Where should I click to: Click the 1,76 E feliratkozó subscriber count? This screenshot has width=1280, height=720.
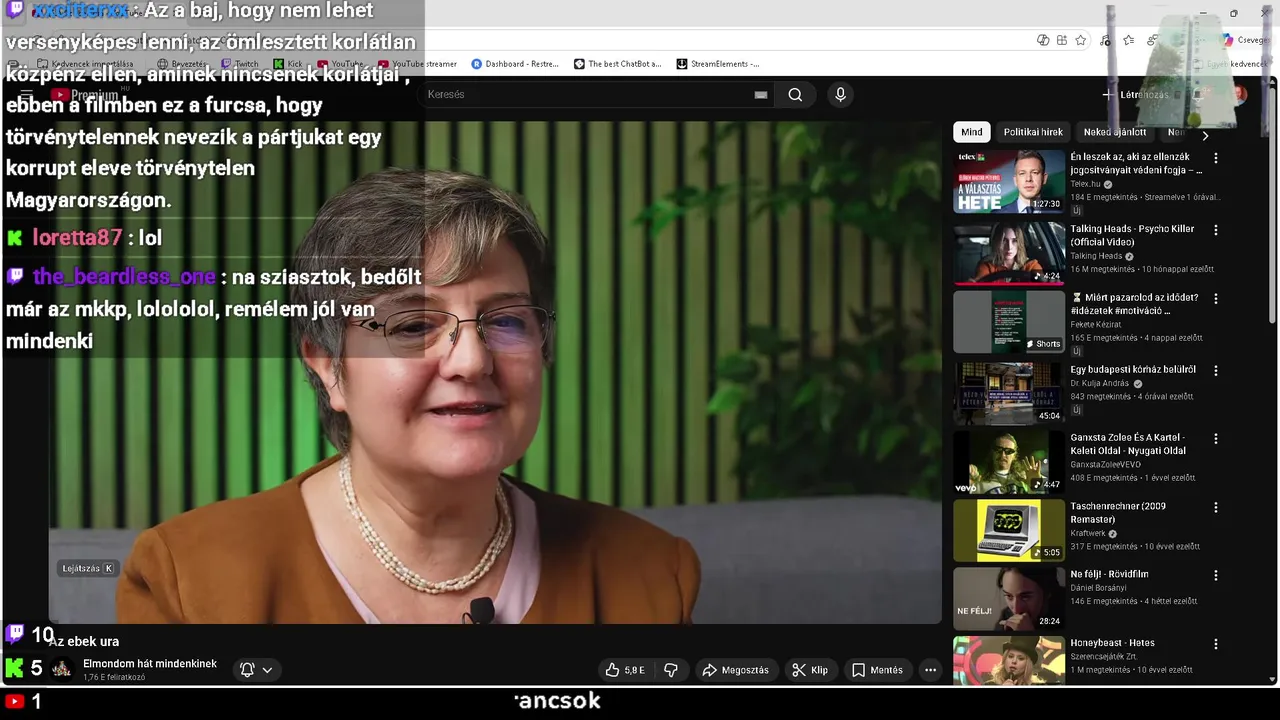pyautogui.click(x=114, y=677)
